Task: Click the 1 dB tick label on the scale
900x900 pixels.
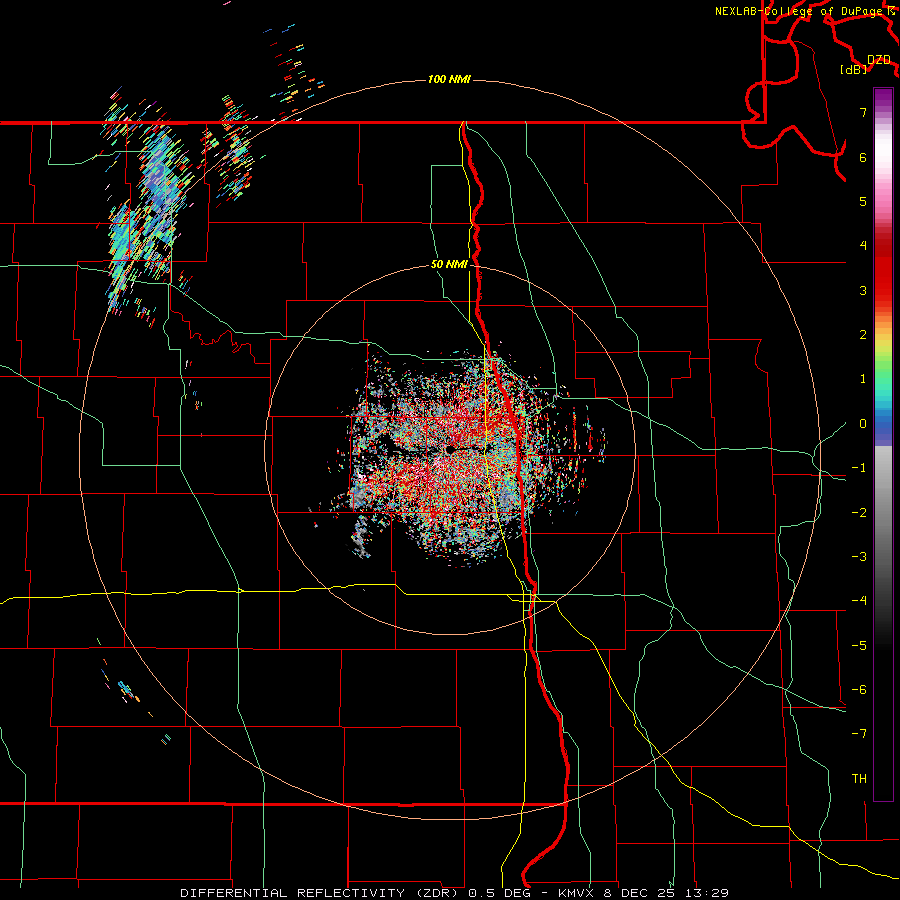Action: click(863, 379)
